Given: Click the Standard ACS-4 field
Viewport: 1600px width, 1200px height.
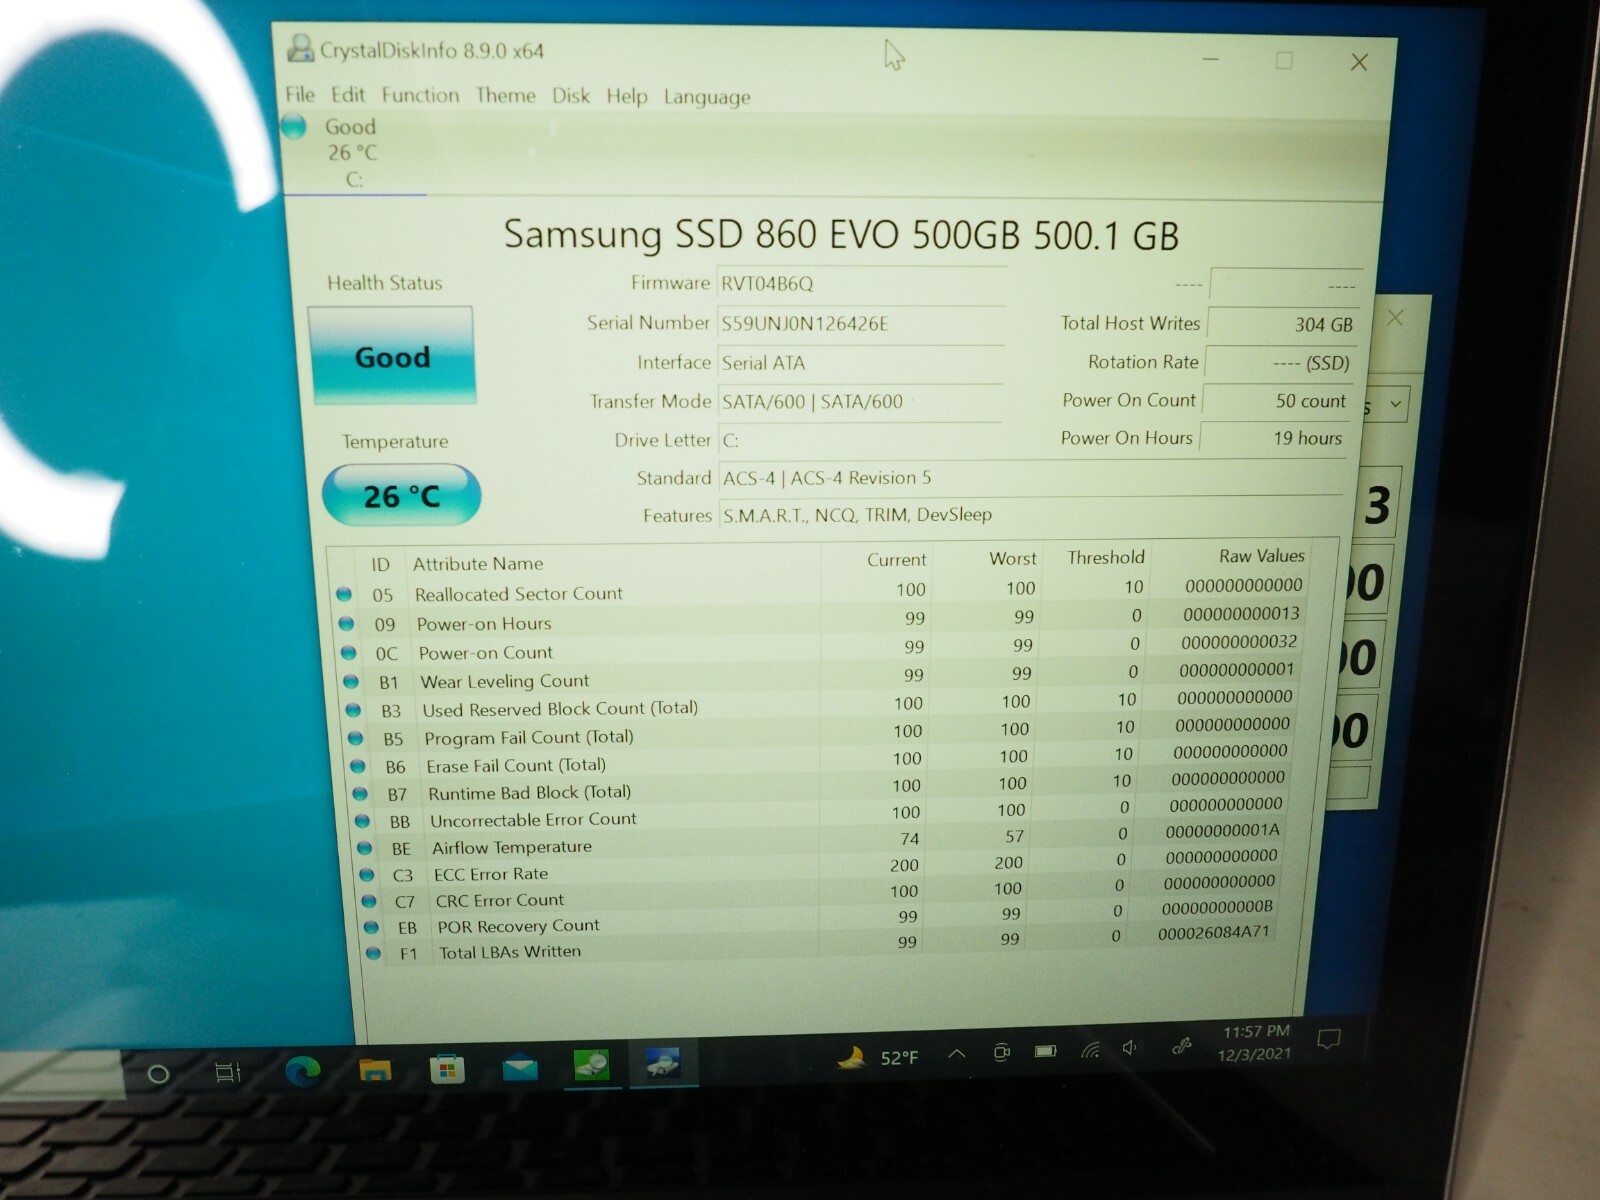Looking at the screenshot, I should point(1030,478).
